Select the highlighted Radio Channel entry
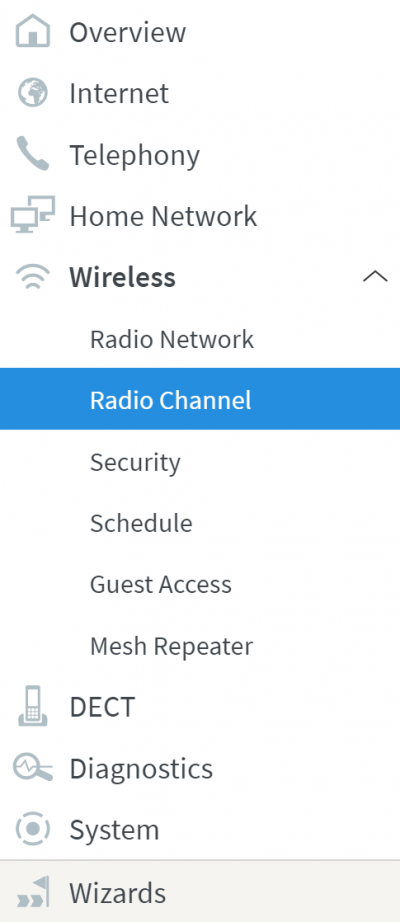 tap(200, 399)
